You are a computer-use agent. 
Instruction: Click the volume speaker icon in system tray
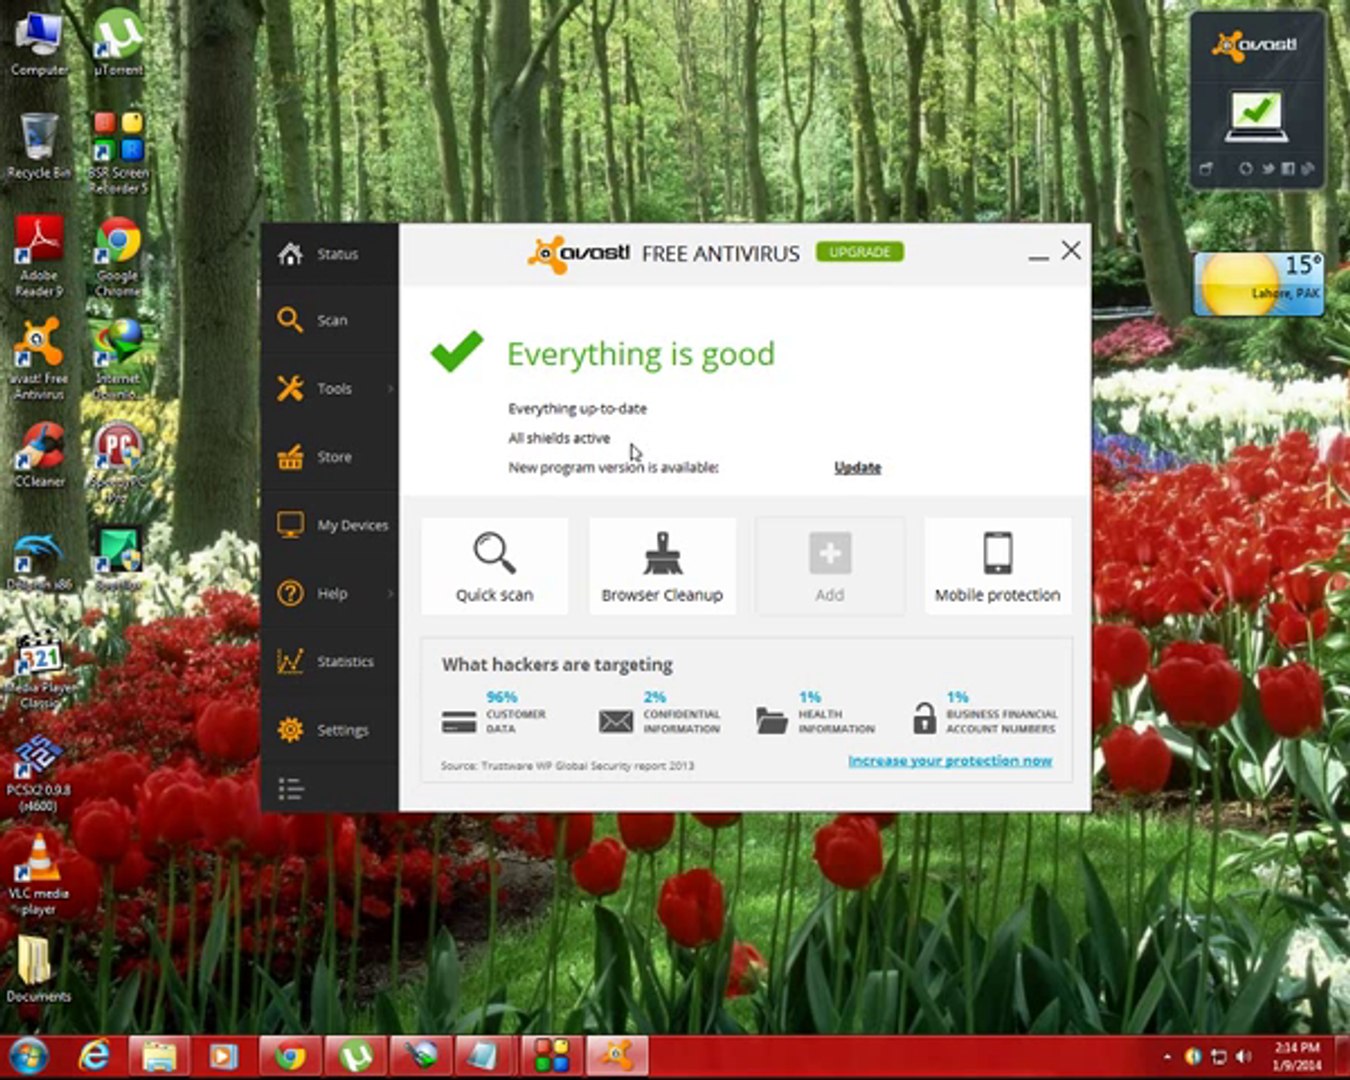tap(1244, 1056)
